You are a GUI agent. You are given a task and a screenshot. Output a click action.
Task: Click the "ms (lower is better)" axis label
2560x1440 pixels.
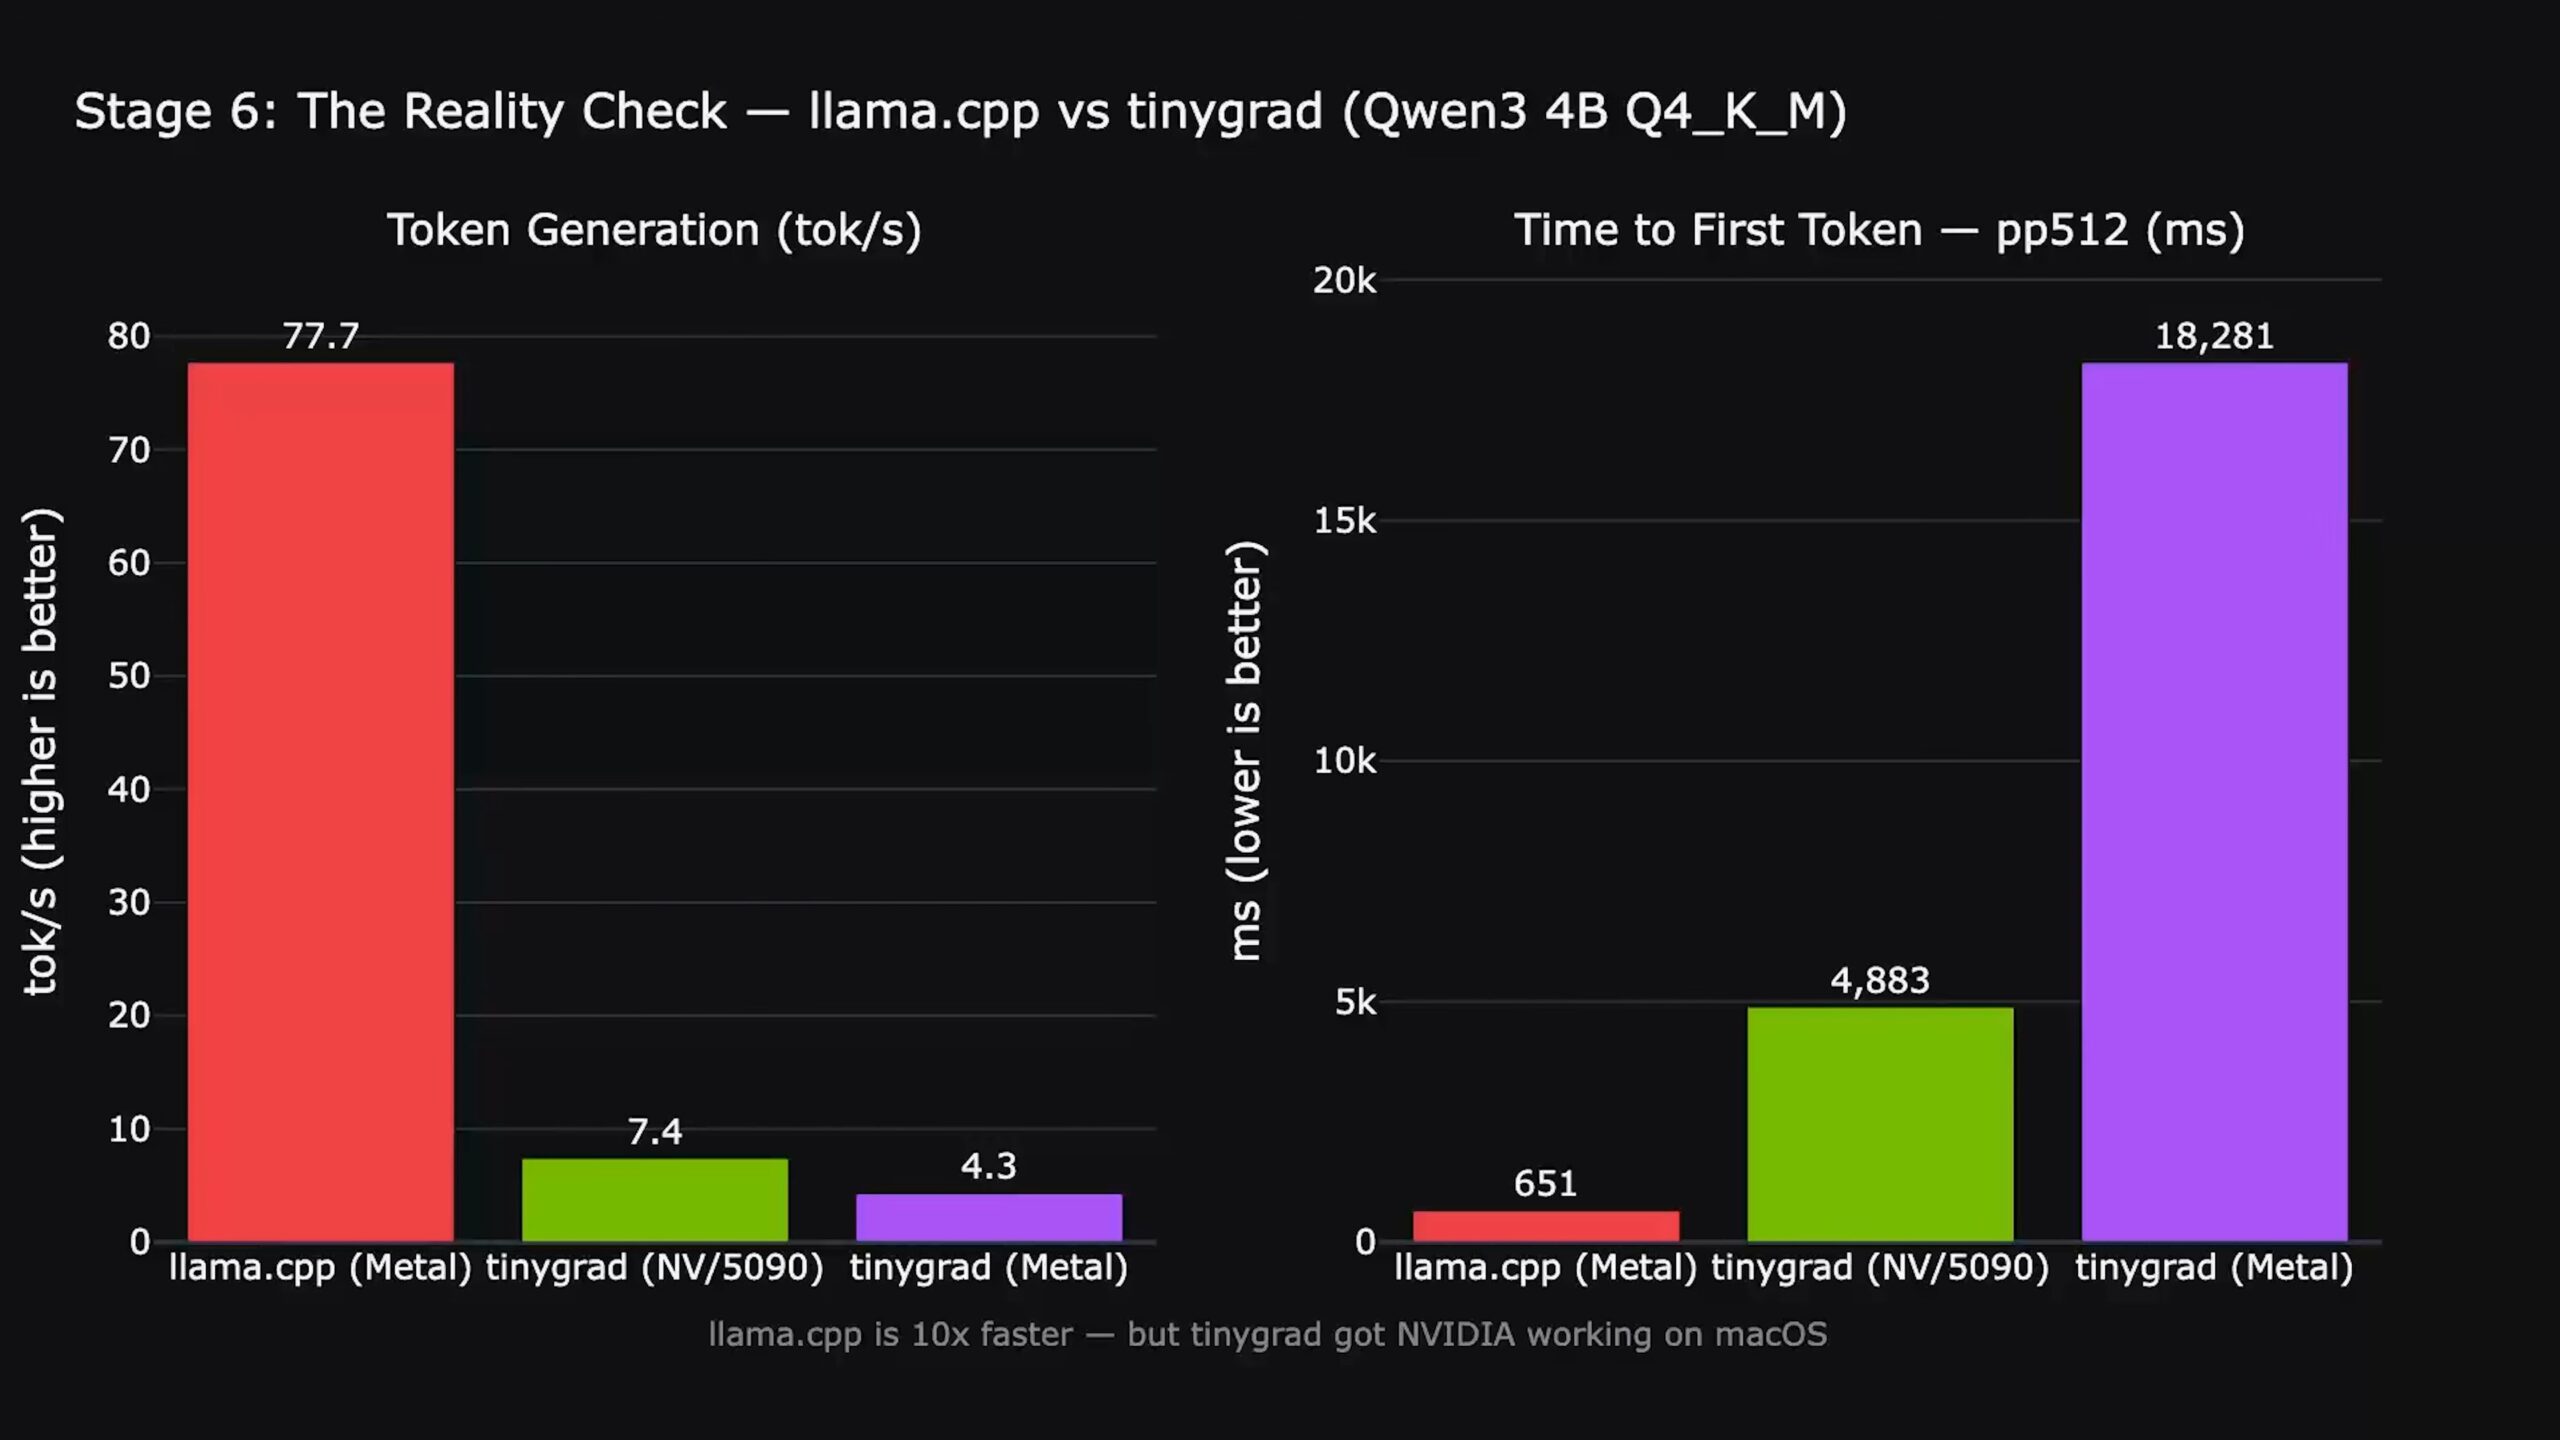[1246, 752]
